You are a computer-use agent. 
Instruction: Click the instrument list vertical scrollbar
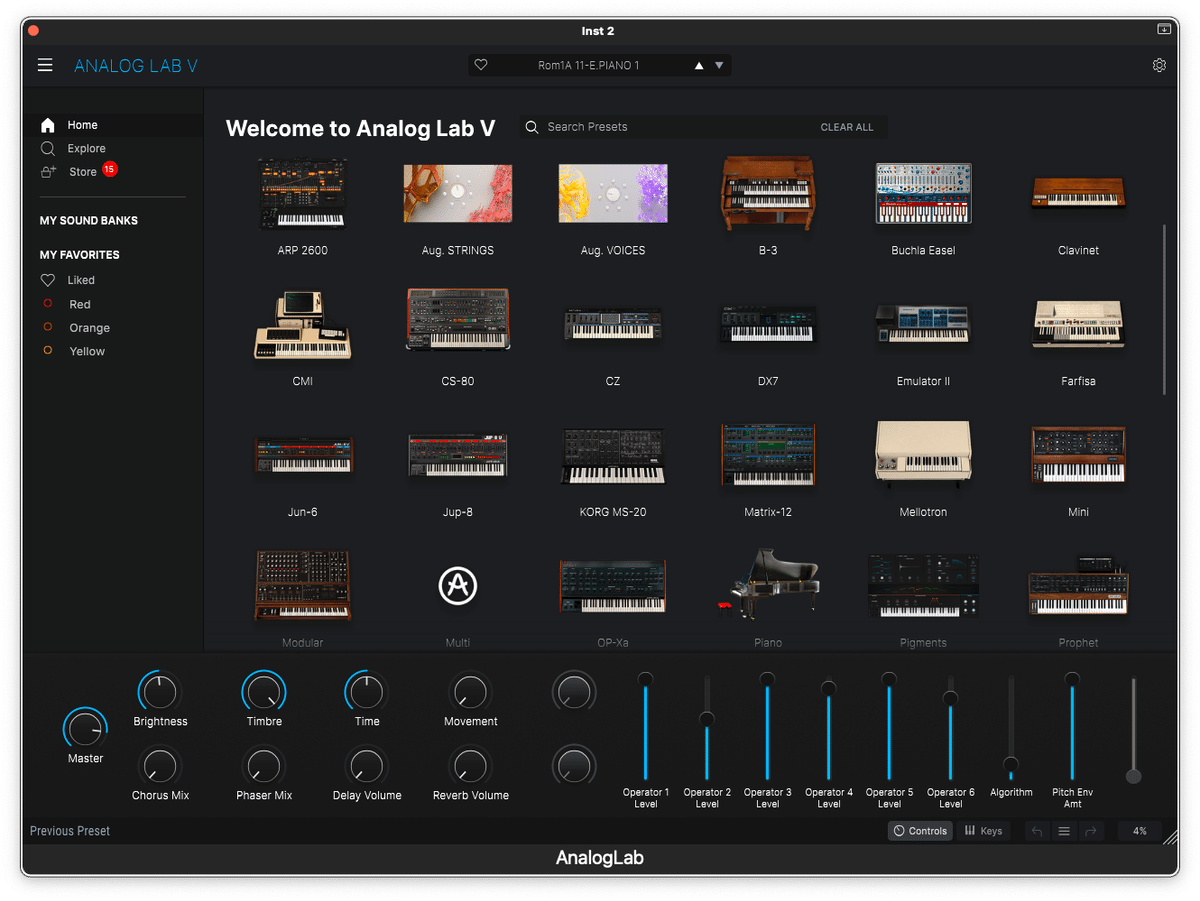point(1164,310)
